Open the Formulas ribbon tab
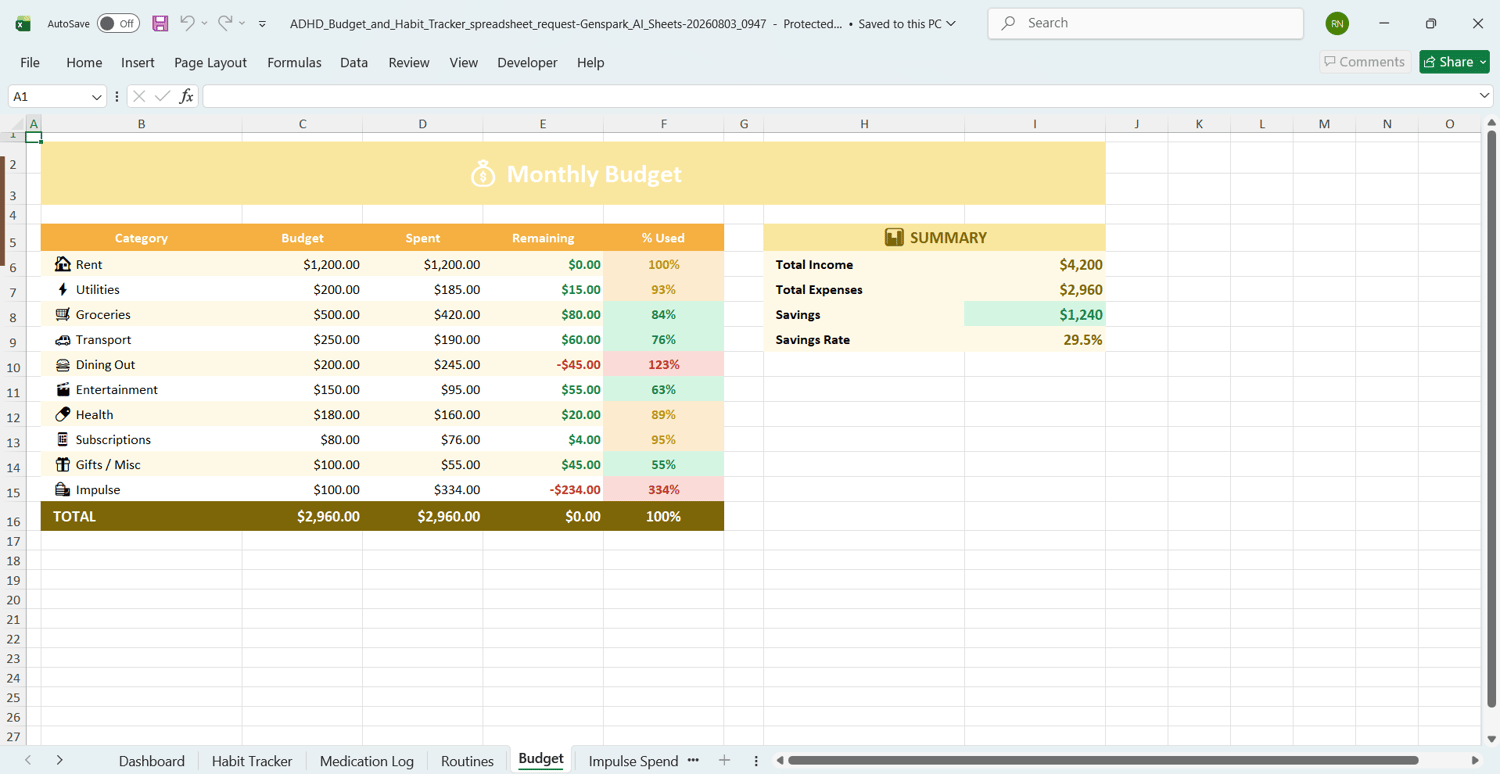The height and width of the screenshot is (774, 1500). point(294,62)
